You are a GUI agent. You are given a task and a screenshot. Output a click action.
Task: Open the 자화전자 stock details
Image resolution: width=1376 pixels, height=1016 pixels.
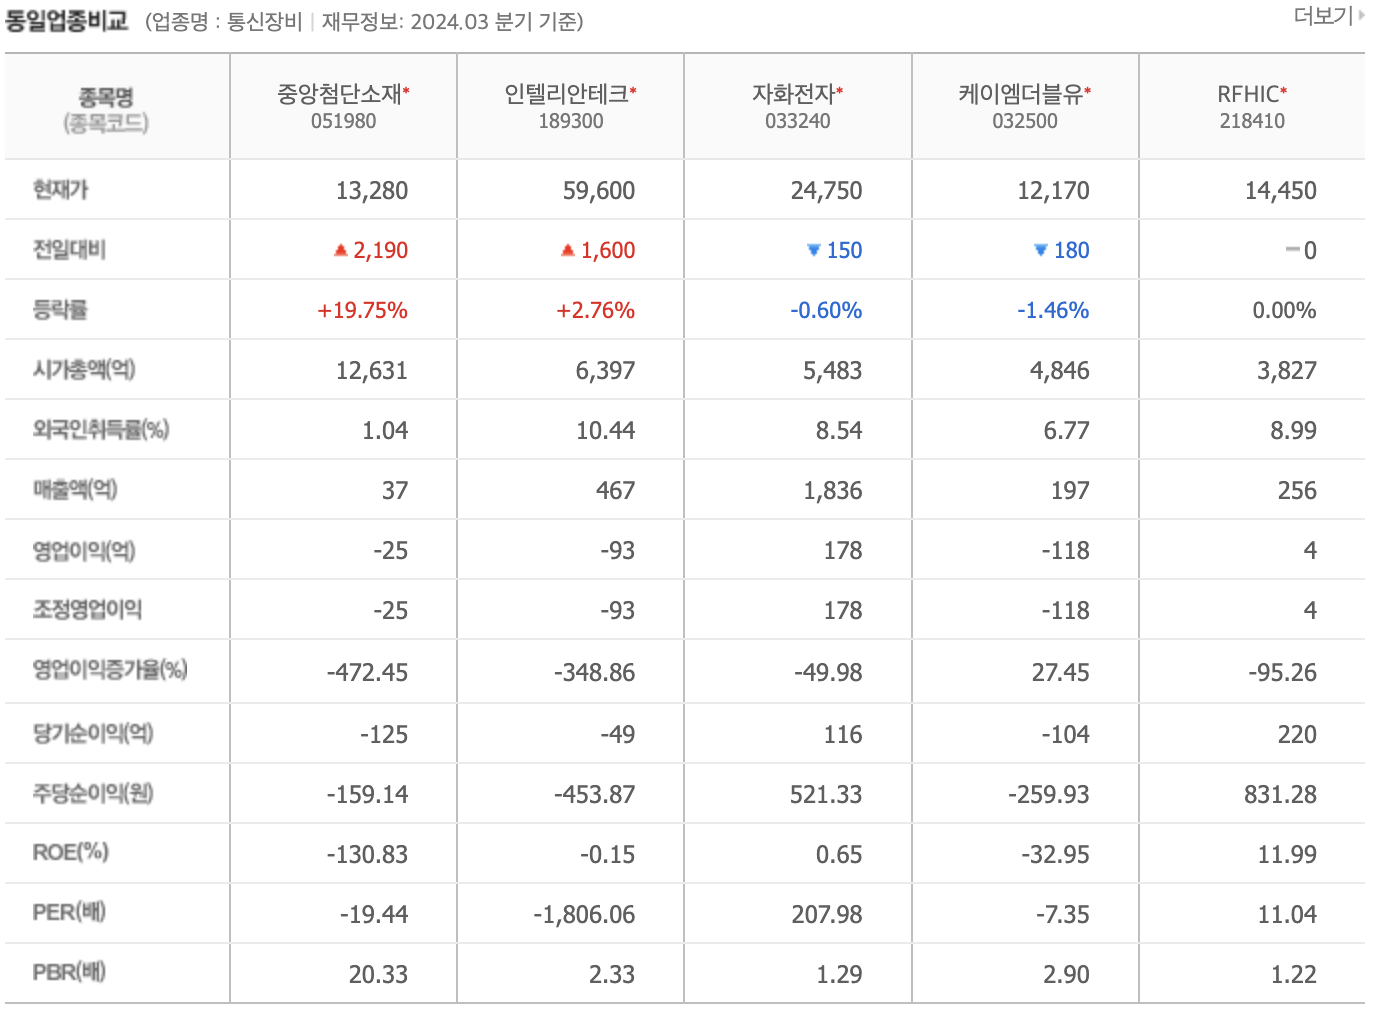(x=794, y=91)
